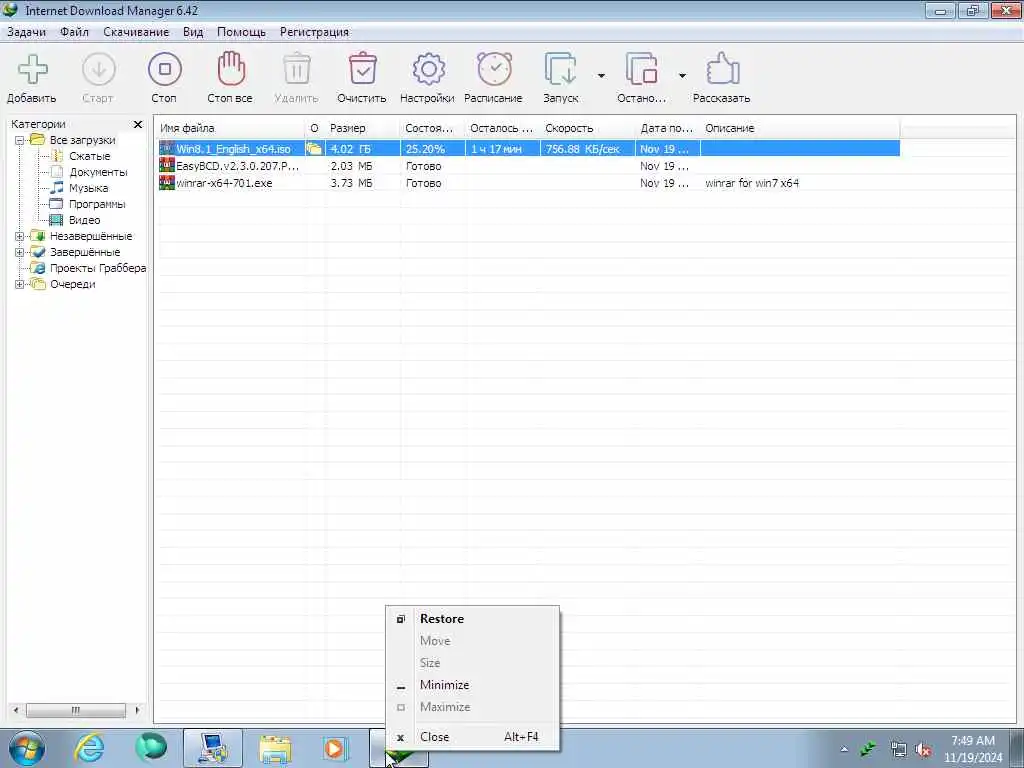Image resolution: width=1024 pixels, height=768 pixels.
Task: Click the Стоп все hand icon
Action: pos(231,69)
